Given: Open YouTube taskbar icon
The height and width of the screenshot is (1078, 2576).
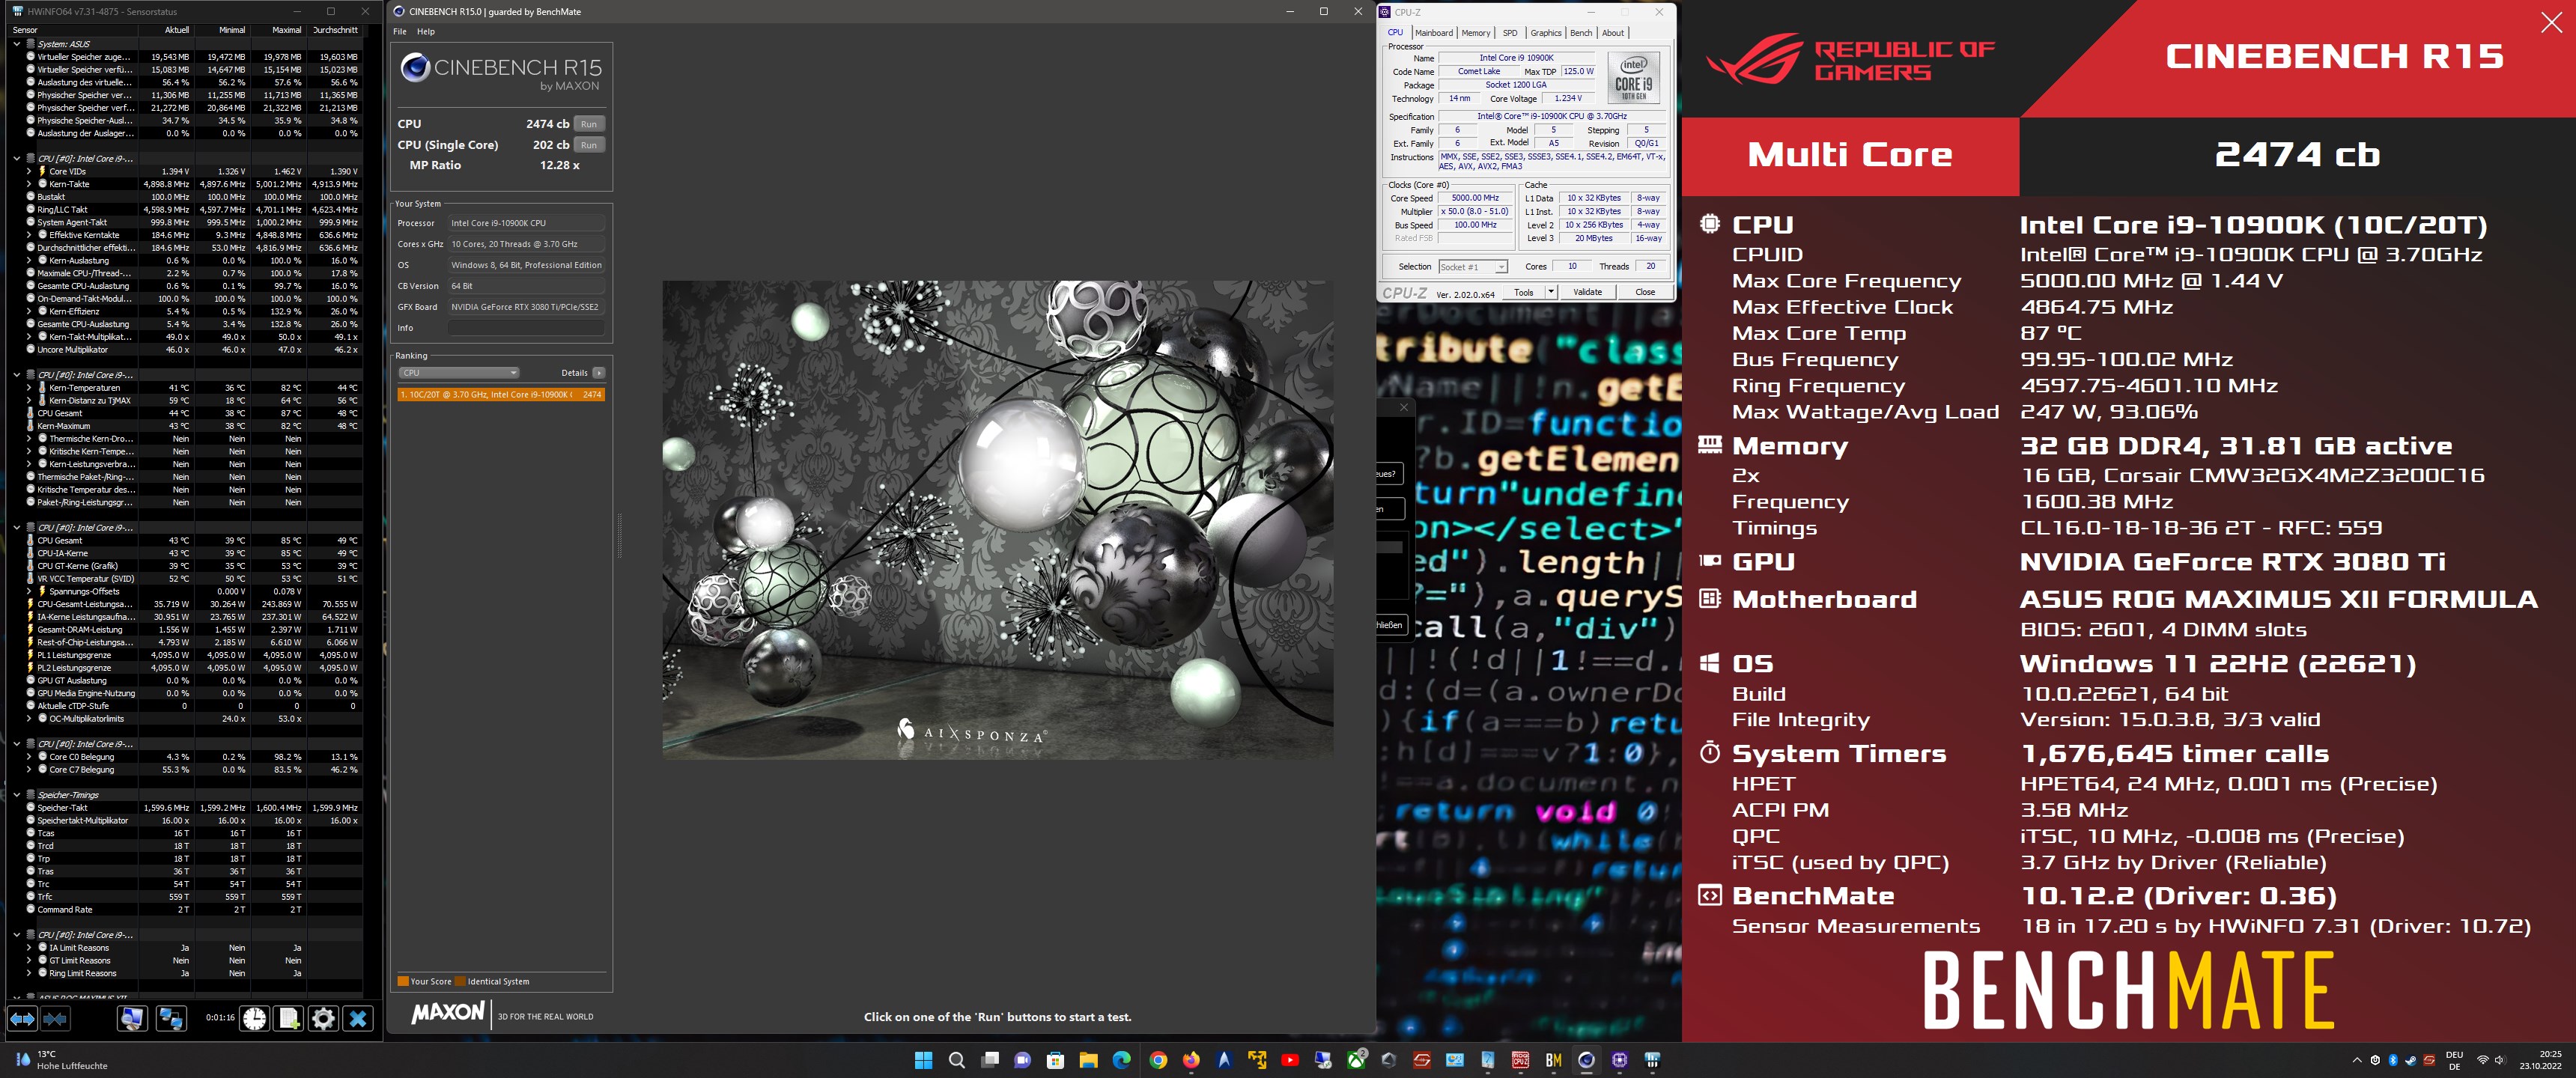Looking at the screenshot, I should [x=1290, y=1060].
